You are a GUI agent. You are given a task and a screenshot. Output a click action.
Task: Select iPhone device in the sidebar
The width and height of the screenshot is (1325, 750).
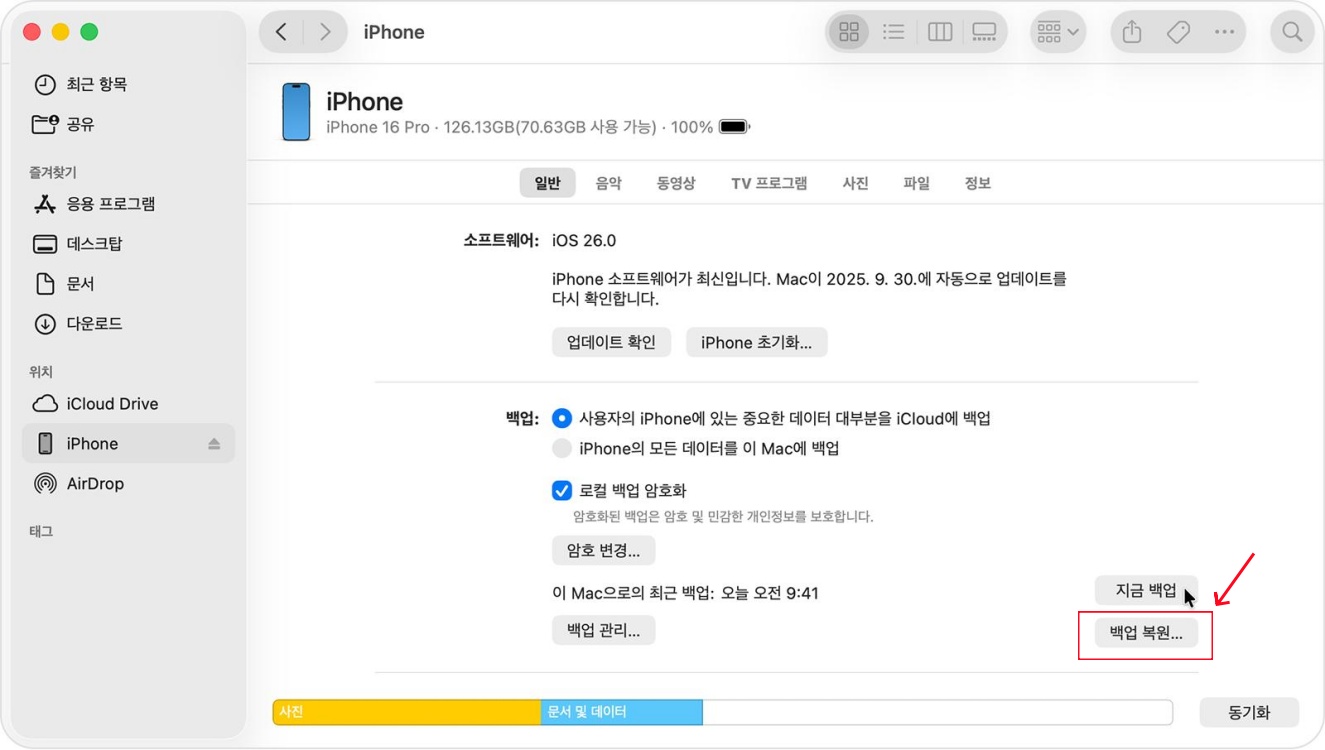pos(128,444)
